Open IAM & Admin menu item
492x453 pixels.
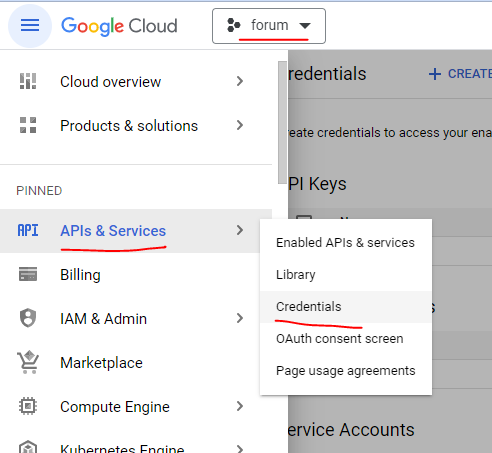tap(136, 319)
